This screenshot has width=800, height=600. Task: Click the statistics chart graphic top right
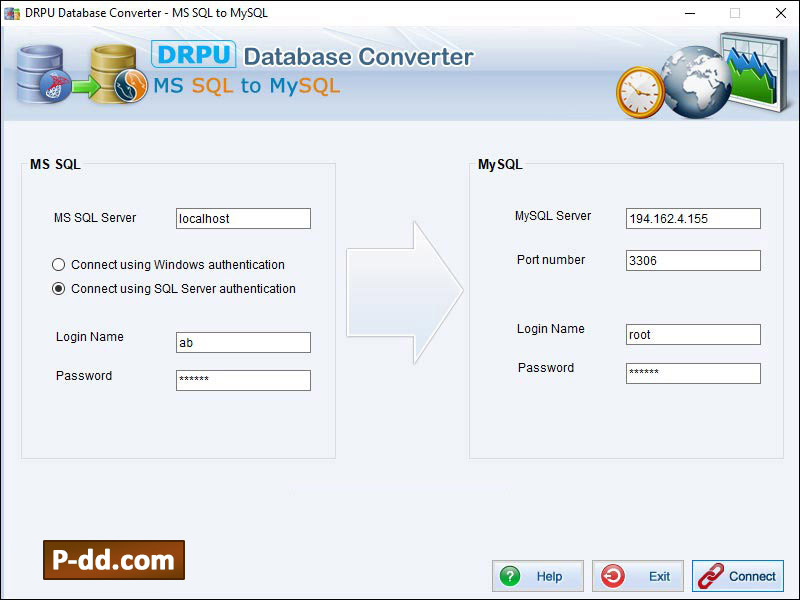[x=755, y=70]
